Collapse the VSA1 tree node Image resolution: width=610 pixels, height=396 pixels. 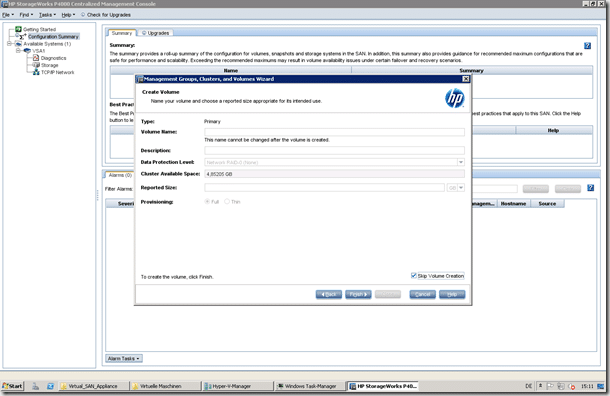[x=18, y=51]
